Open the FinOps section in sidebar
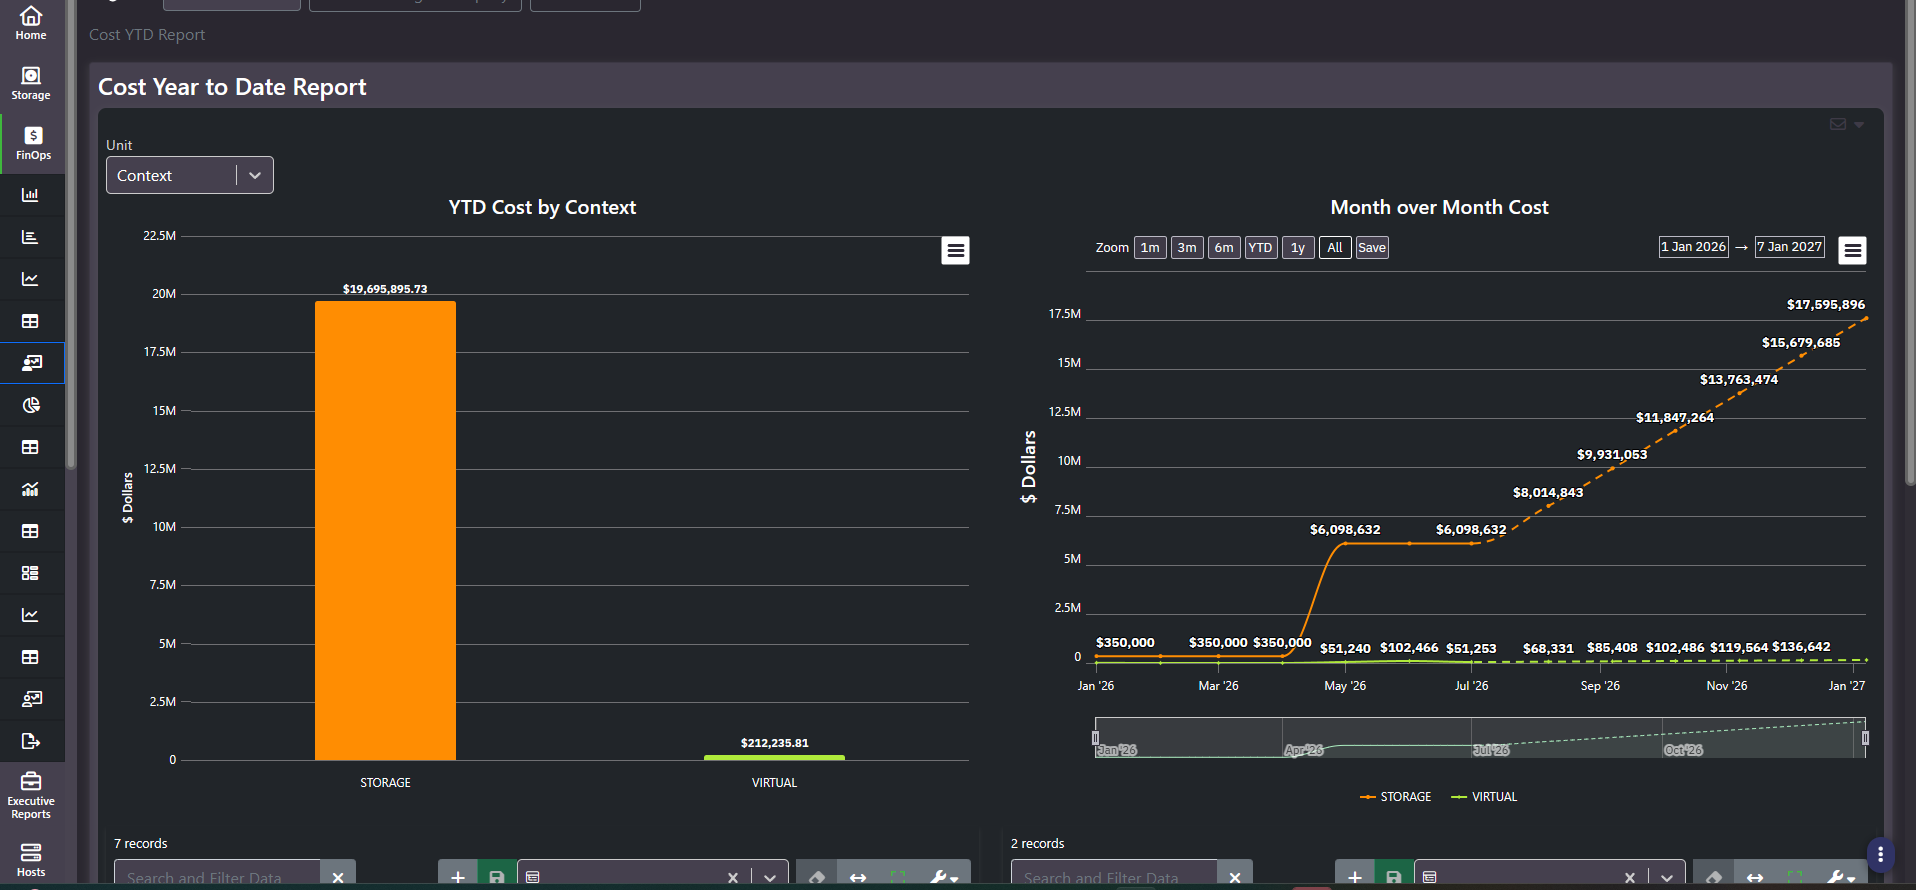 33,143
